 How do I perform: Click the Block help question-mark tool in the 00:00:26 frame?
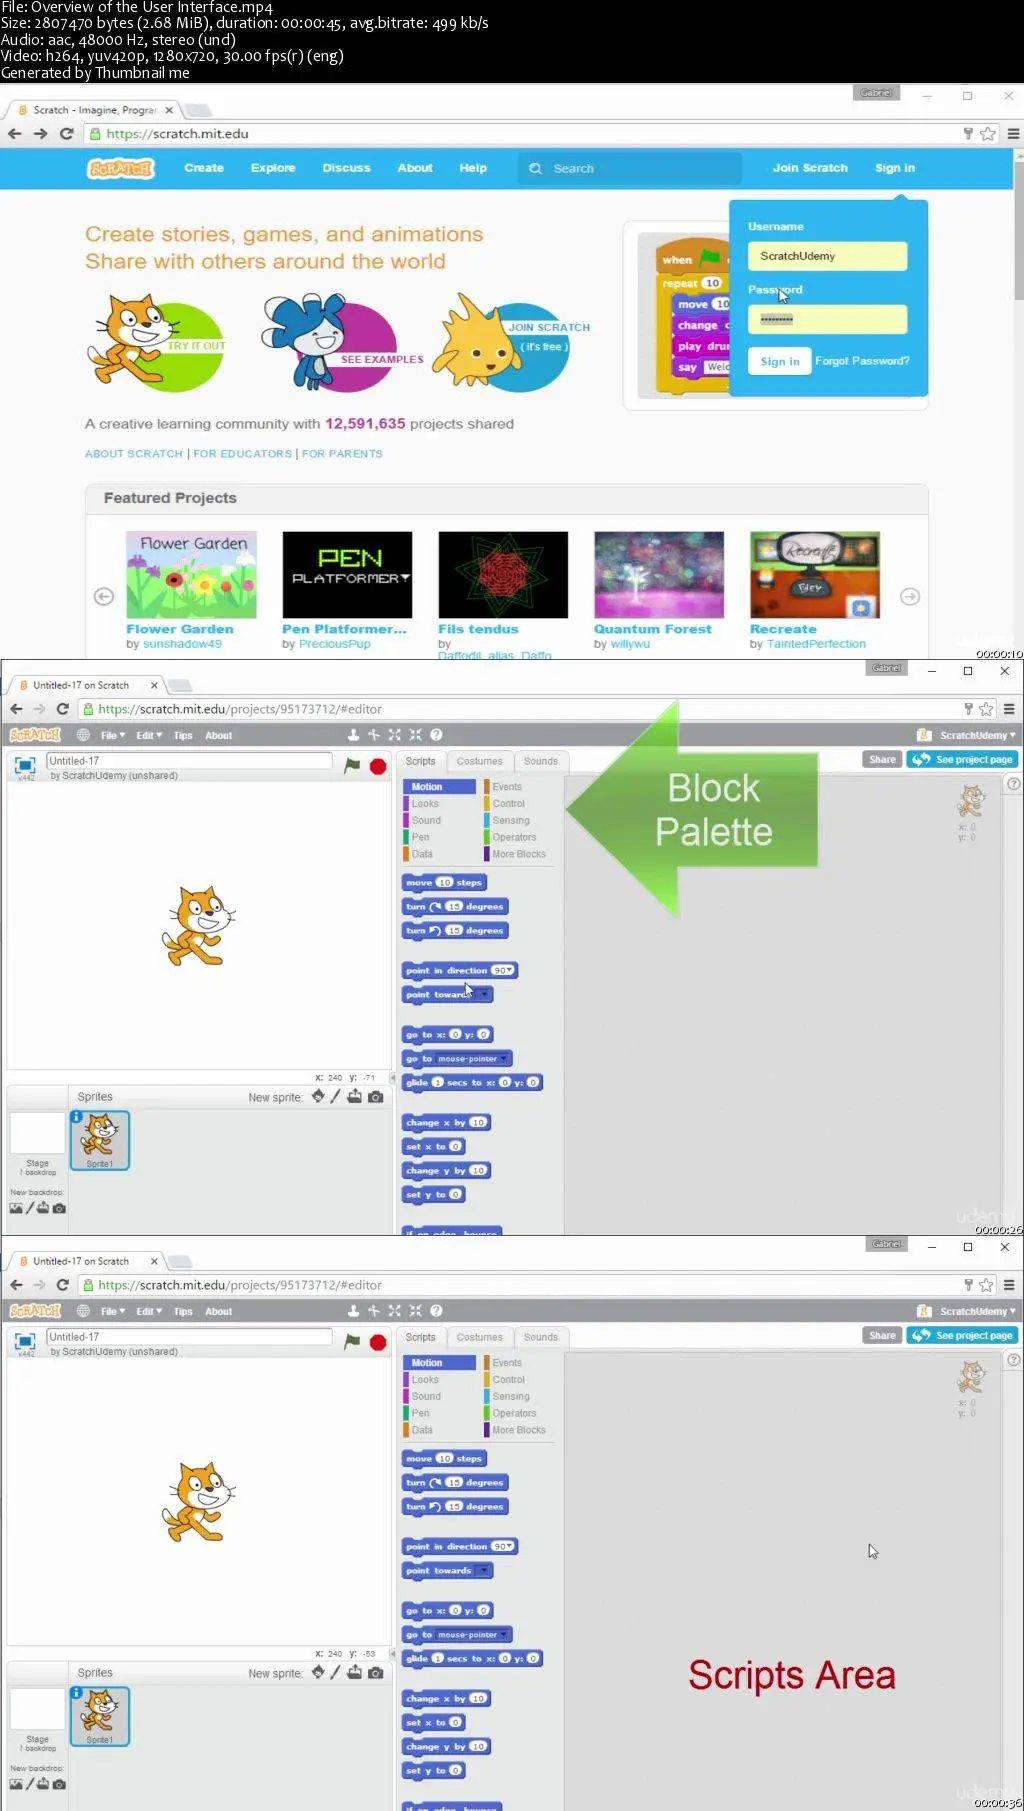coord(436,735)
